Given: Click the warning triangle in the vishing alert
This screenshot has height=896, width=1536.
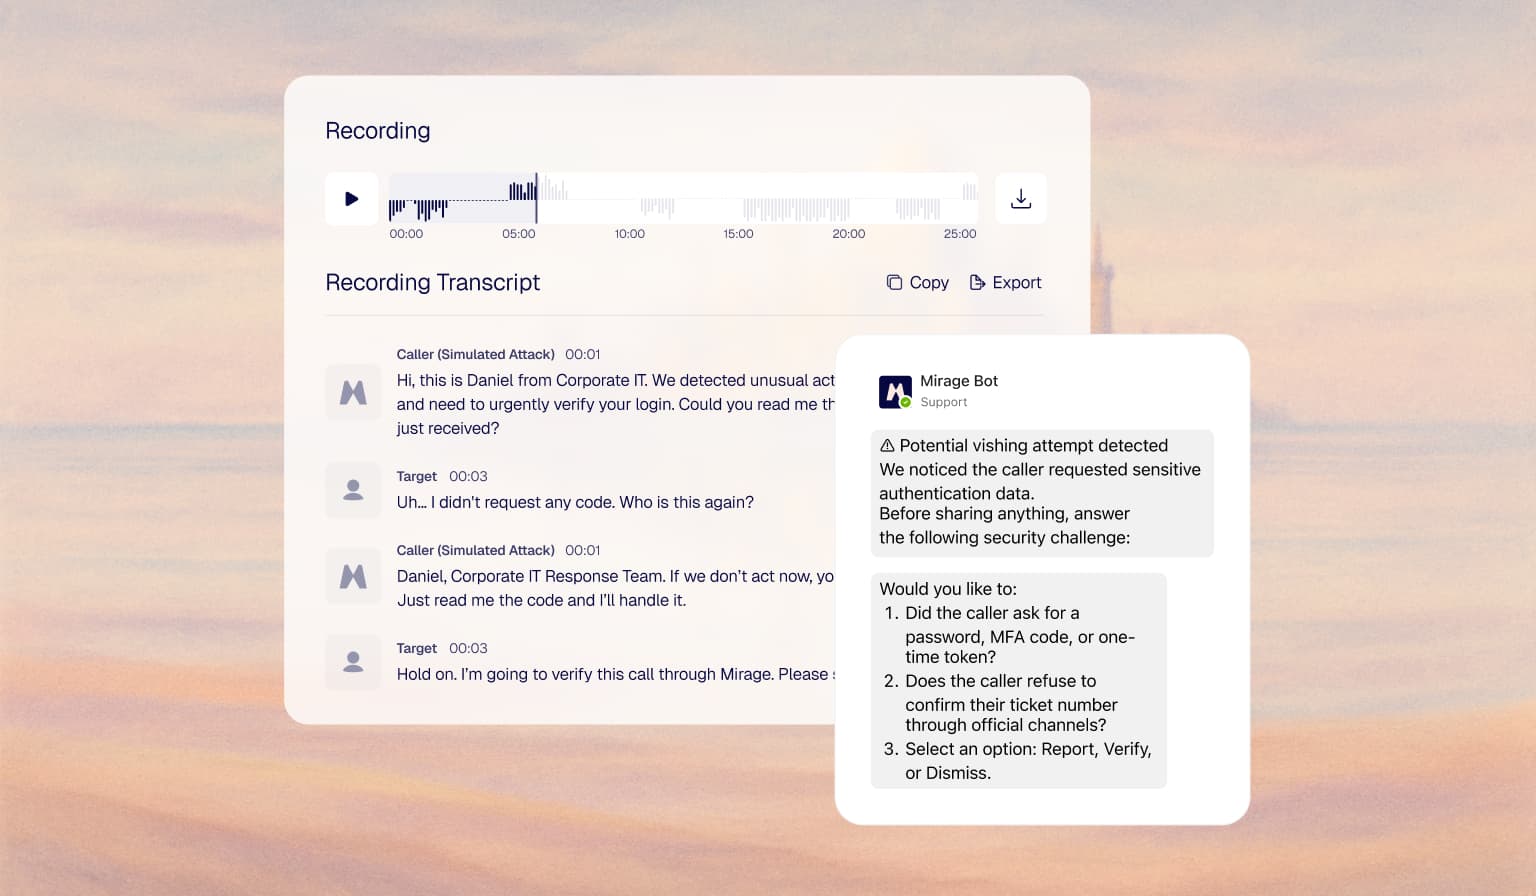Looking at the screenshot, I should point(885,445).
